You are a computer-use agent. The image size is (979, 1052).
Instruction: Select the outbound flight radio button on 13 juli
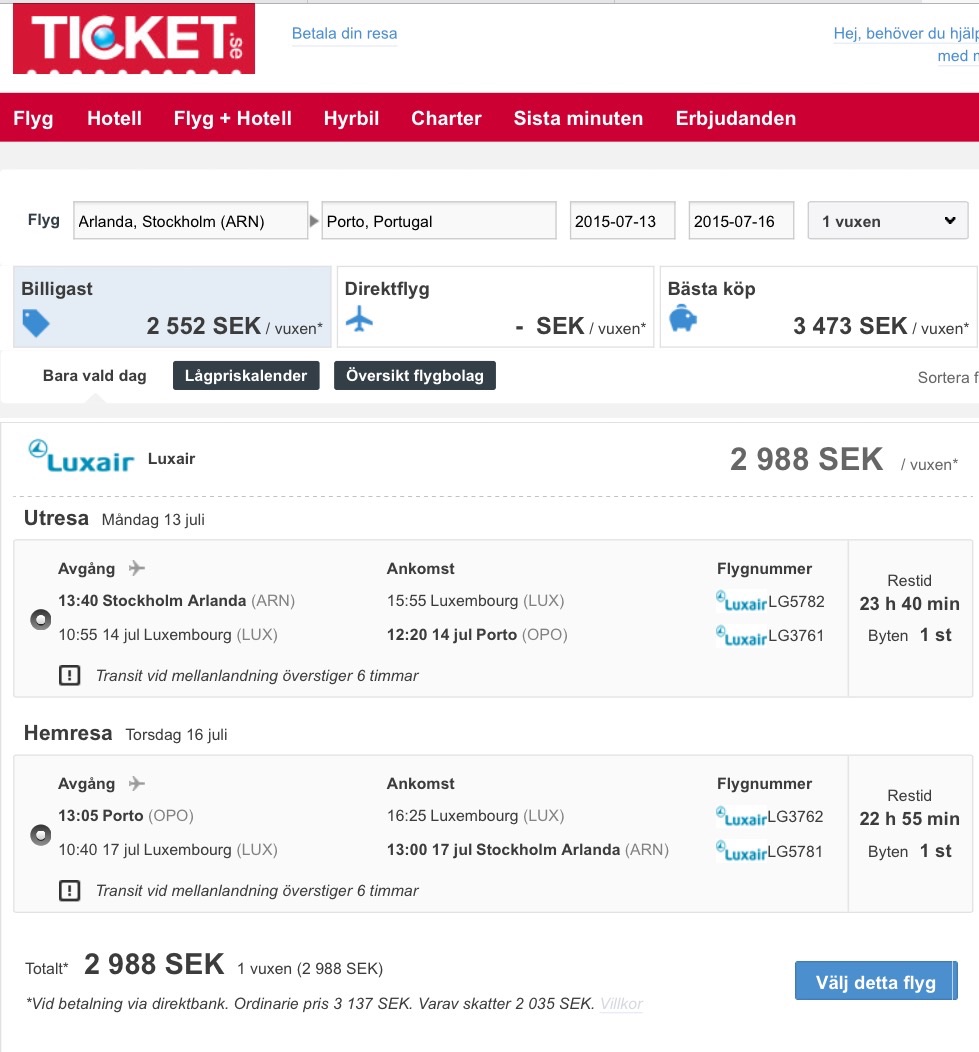pos(40,619)
